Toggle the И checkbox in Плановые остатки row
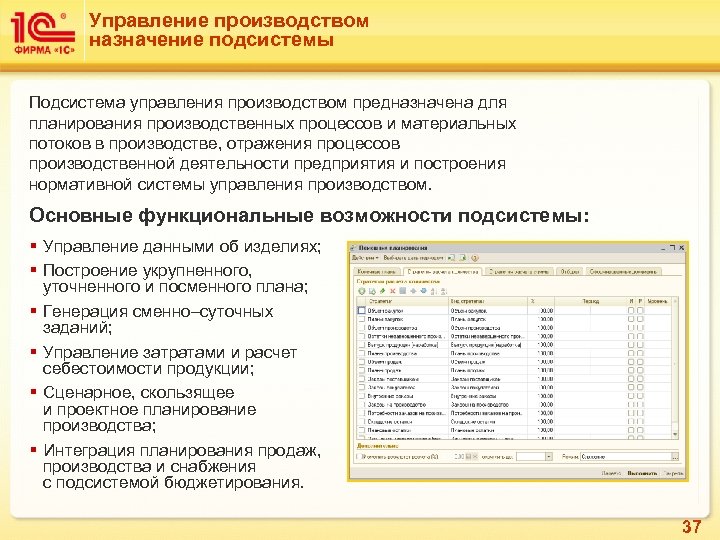 (631, 430)
